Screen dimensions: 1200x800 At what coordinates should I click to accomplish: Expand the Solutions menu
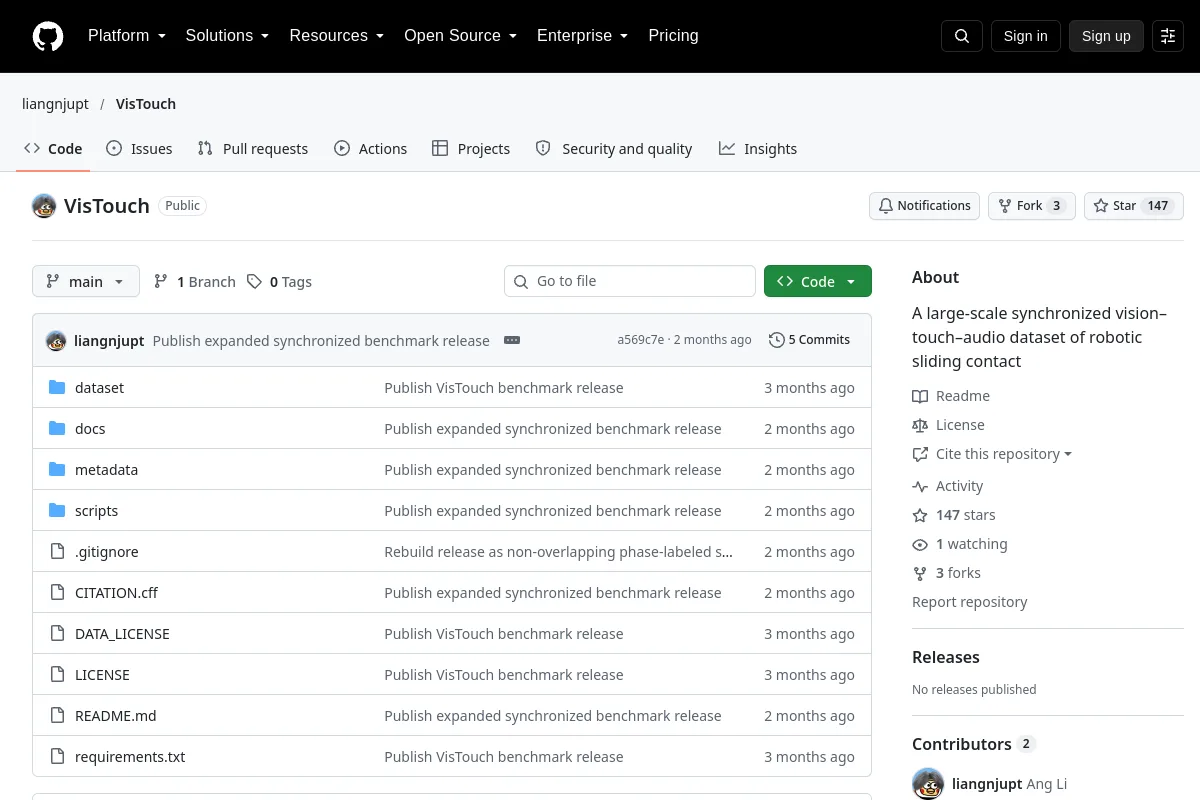click(228, 36)
